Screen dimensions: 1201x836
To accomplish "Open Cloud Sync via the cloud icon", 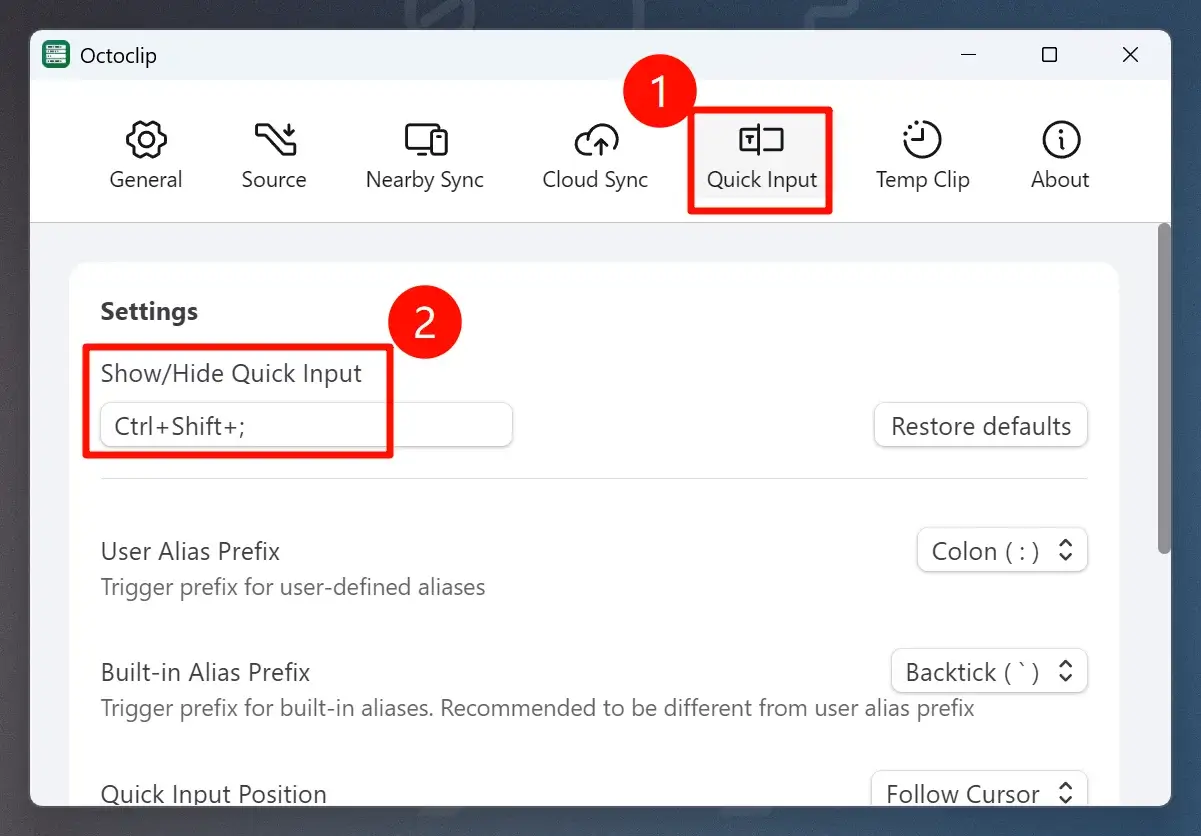I will tap(595, 140).
